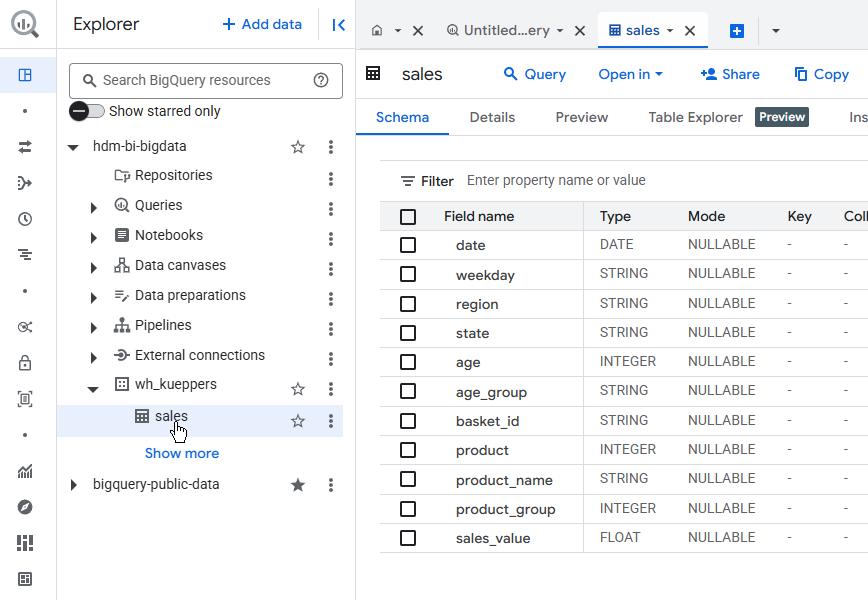The image size is (868, 600).
Task: Select the sales table tab
Action: (x=642, y=30)
